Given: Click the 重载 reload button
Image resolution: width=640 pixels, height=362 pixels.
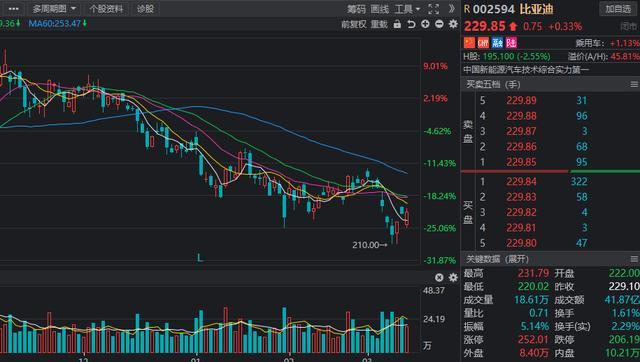Looking at the screenshot, I should point(379,24).
